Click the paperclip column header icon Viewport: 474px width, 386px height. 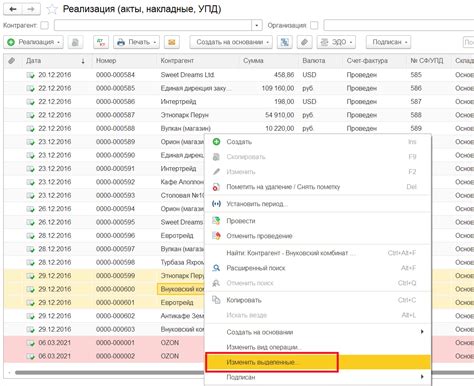(x=12, y=61)
